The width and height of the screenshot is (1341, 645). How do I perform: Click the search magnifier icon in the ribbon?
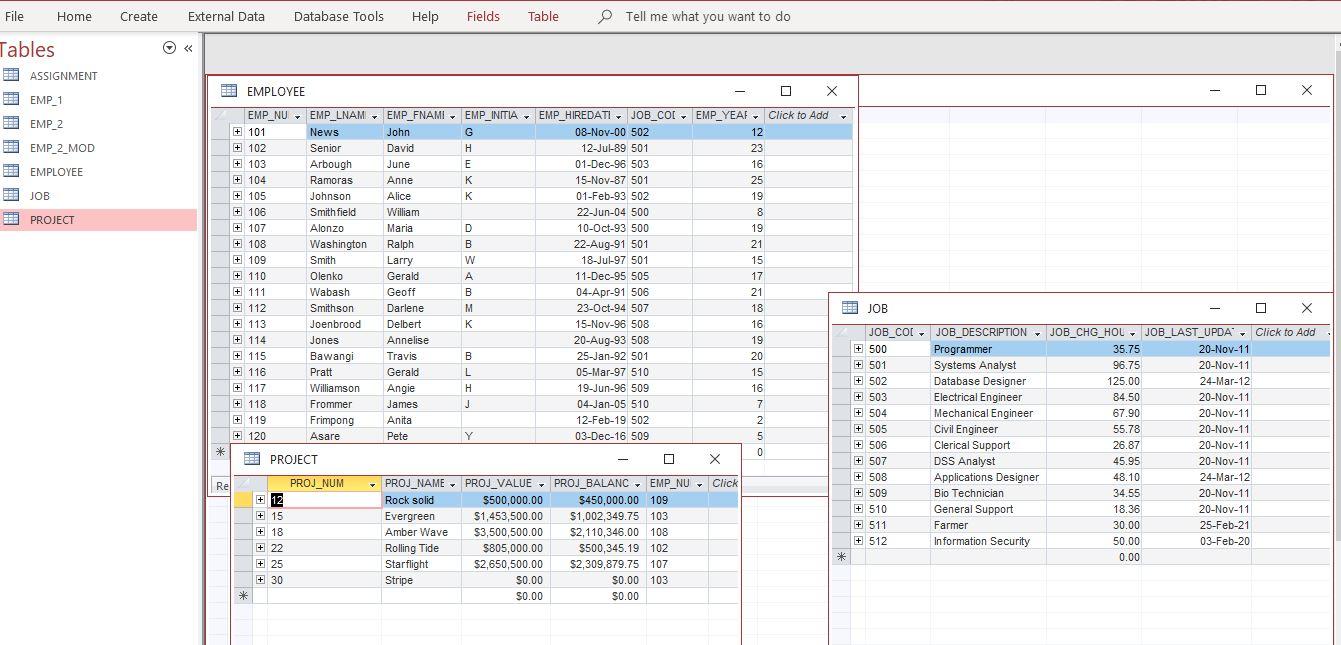pos(605,16)
